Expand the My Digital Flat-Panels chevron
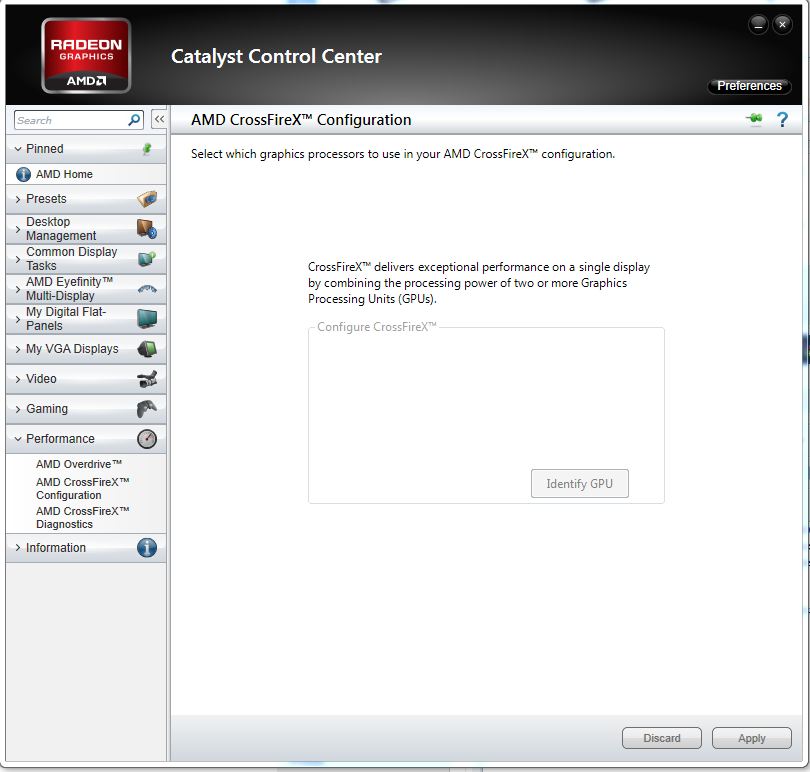Viewport: 810px width, 772px height. click(18, 319)
